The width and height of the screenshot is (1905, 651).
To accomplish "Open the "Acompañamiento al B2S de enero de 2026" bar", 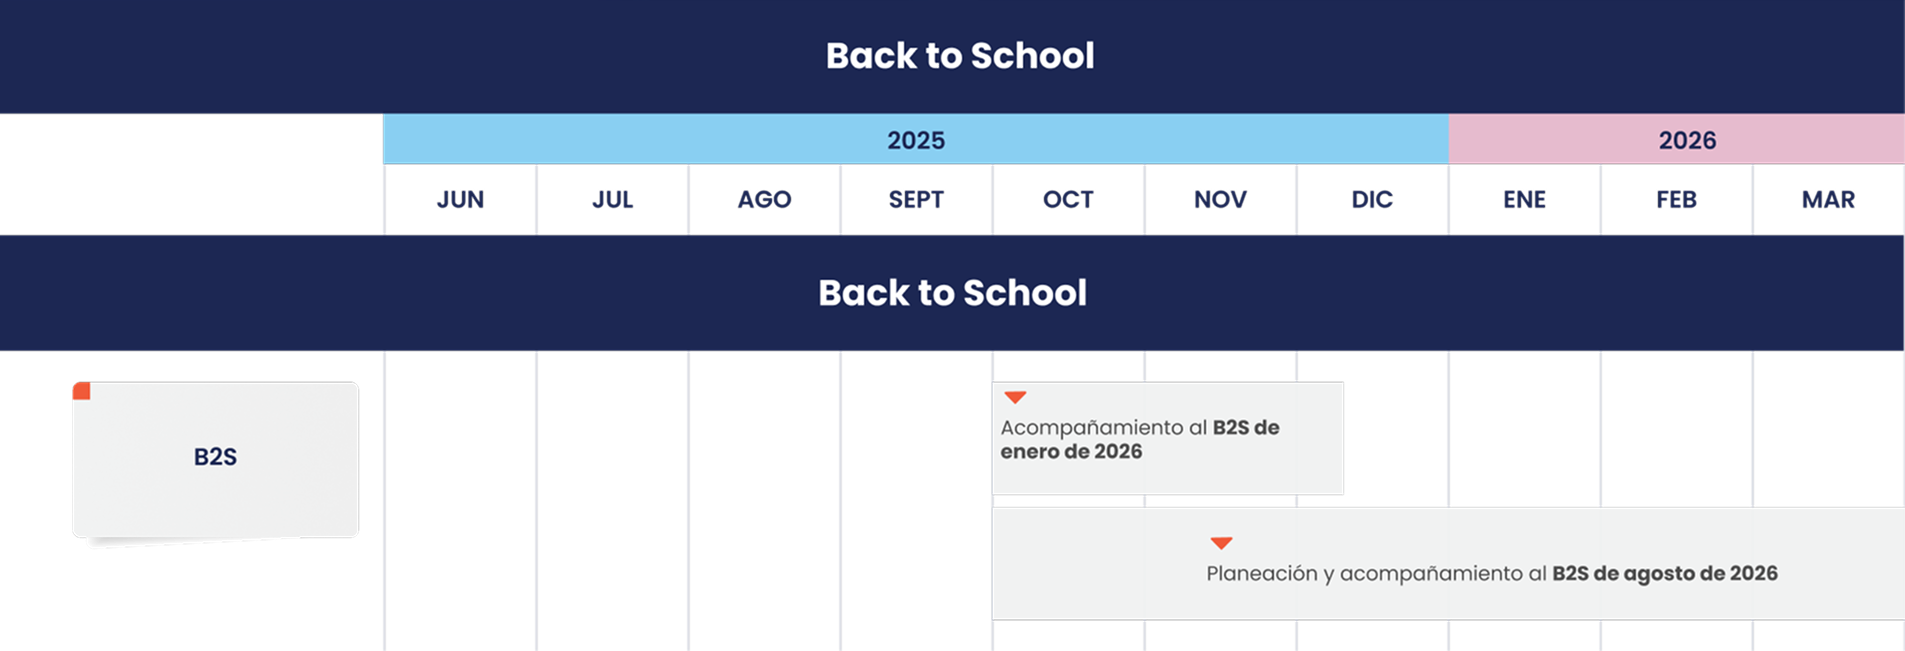I will (x=1167, y=439).
